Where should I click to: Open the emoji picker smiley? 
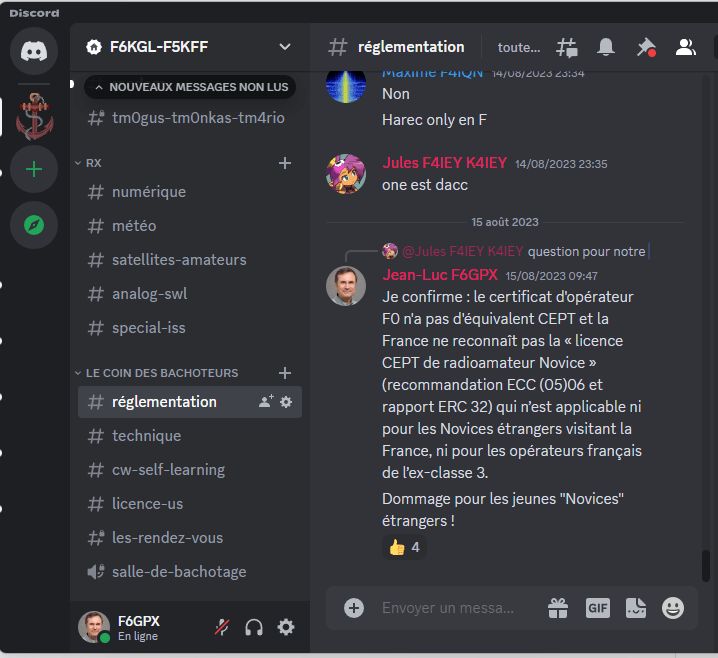tap(673, 608)
